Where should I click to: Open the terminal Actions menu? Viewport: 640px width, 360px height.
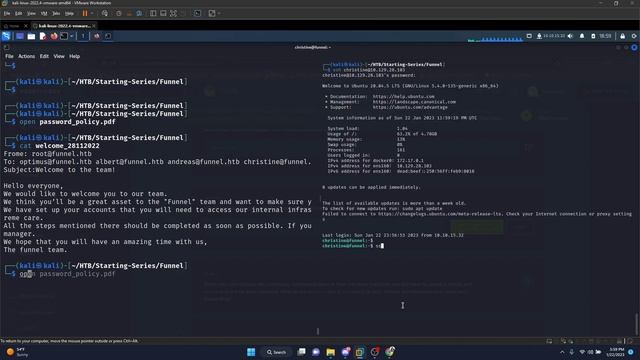(27, 56)
